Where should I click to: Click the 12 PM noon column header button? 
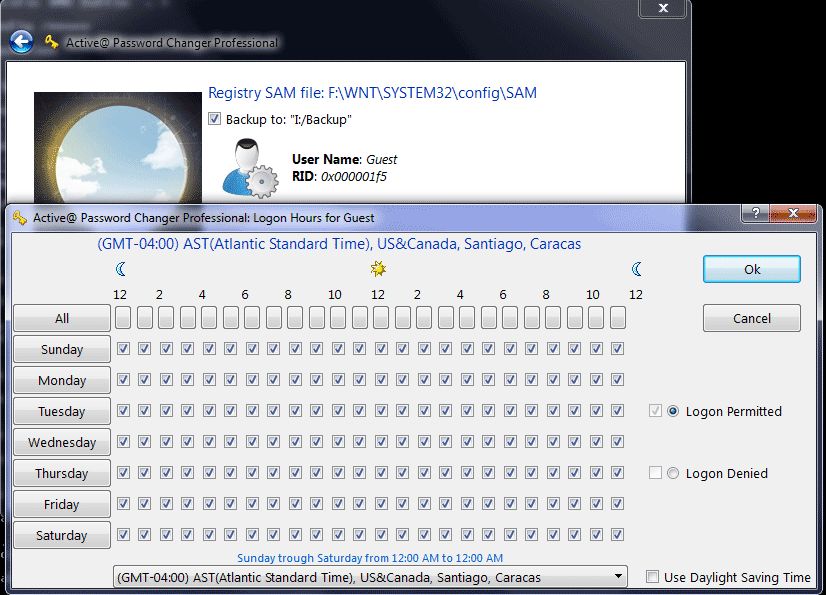point(381,317)
